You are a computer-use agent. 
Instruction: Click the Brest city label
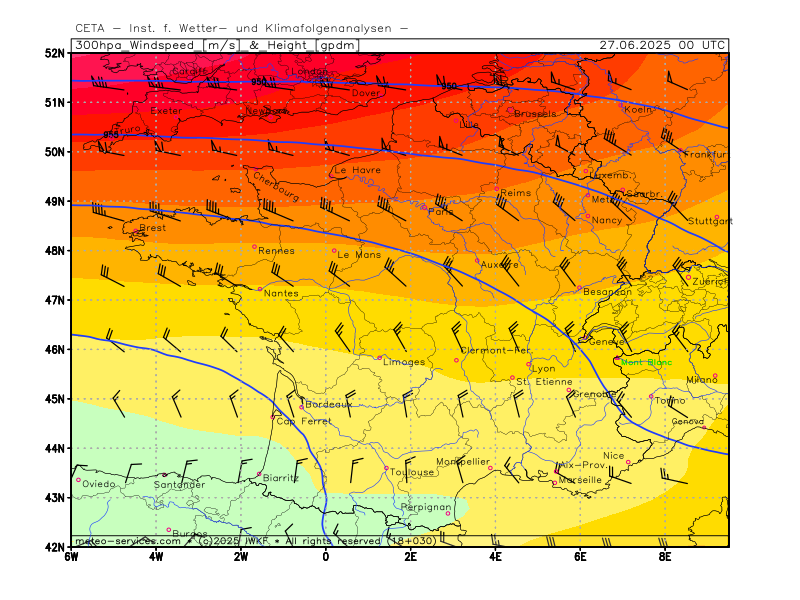pyautogui.click(x=153, y=228)
